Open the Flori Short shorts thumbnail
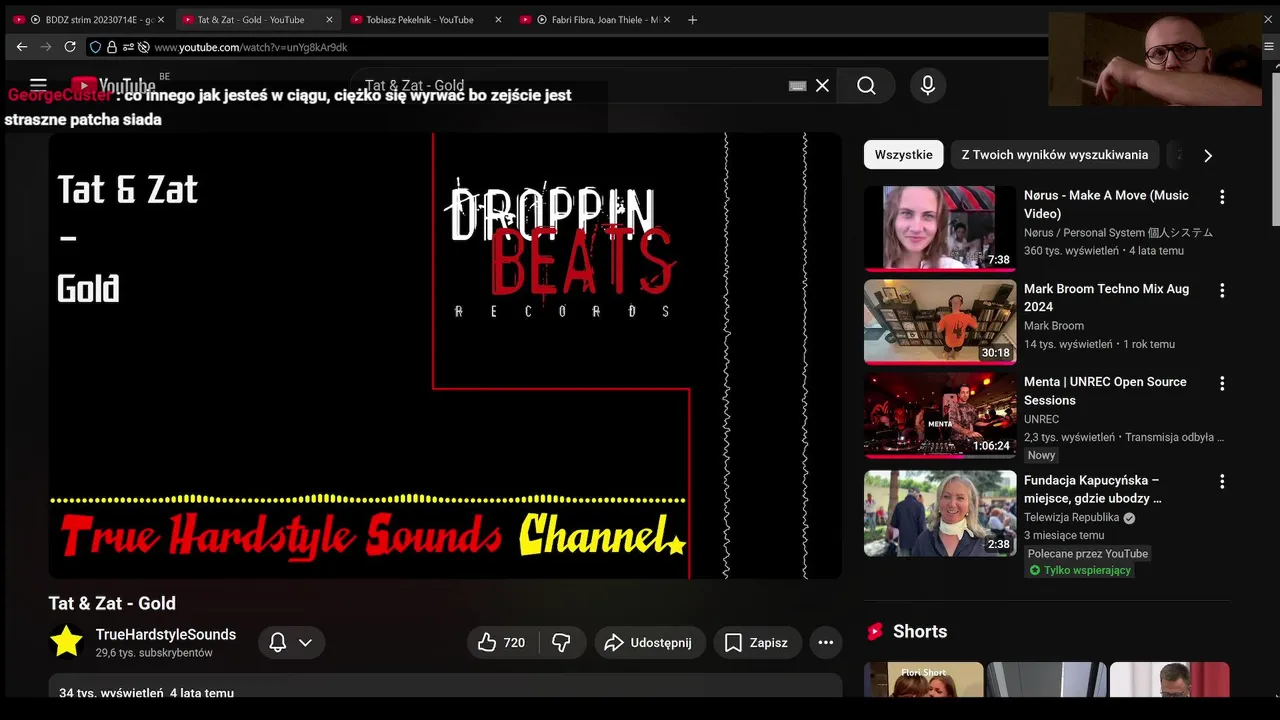1280x720 pixels. tap(923, 679)
